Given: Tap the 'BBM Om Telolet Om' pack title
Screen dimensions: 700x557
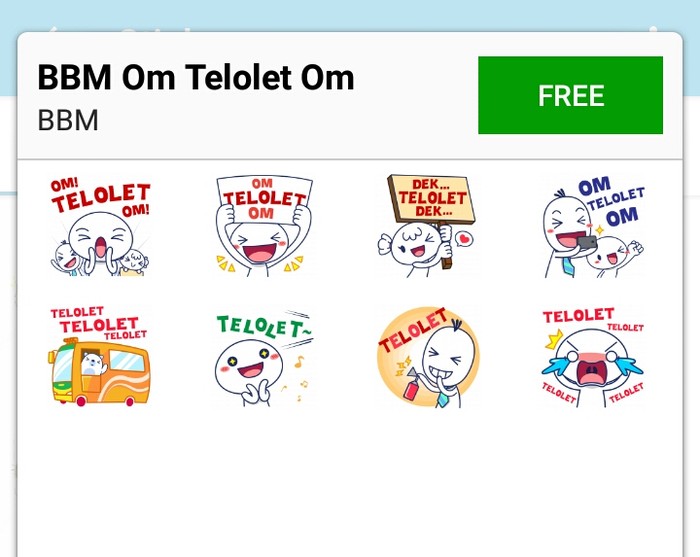Looking at the screenshot, I should click(x=196, y=77).
